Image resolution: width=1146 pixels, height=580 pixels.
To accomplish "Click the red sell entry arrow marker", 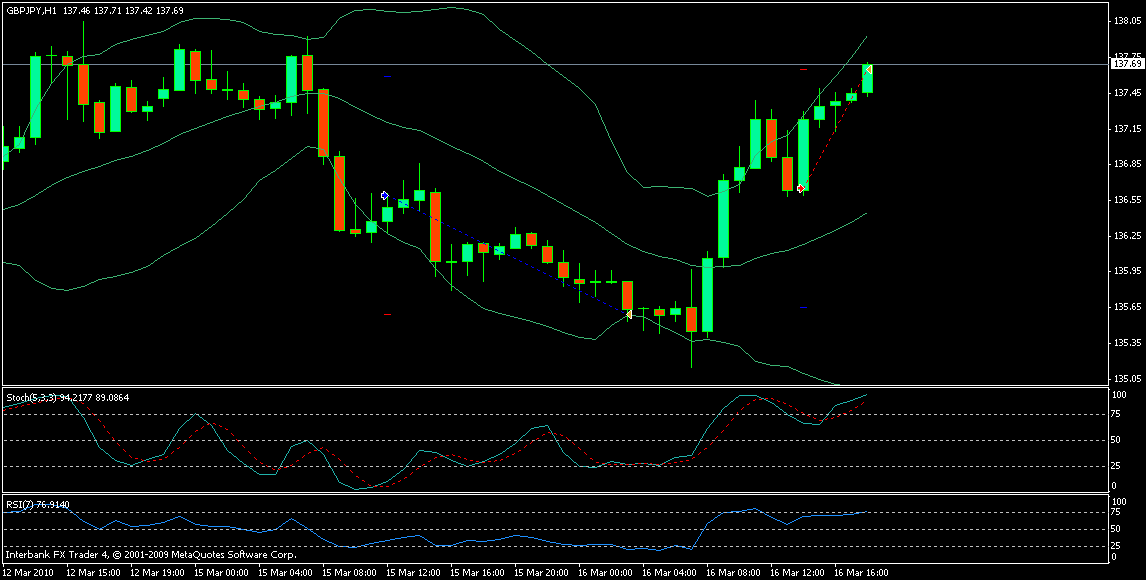I will (801, 188).
